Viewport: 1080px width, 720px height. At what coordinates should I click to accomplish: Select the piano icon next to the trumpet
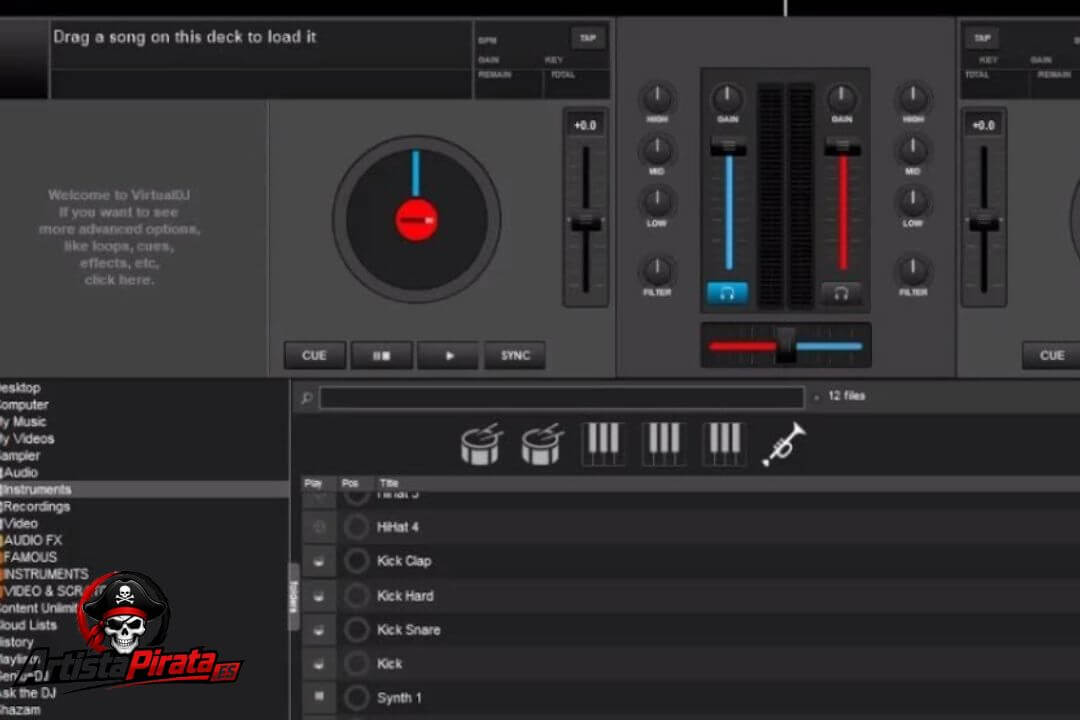(x=724, y=444)
